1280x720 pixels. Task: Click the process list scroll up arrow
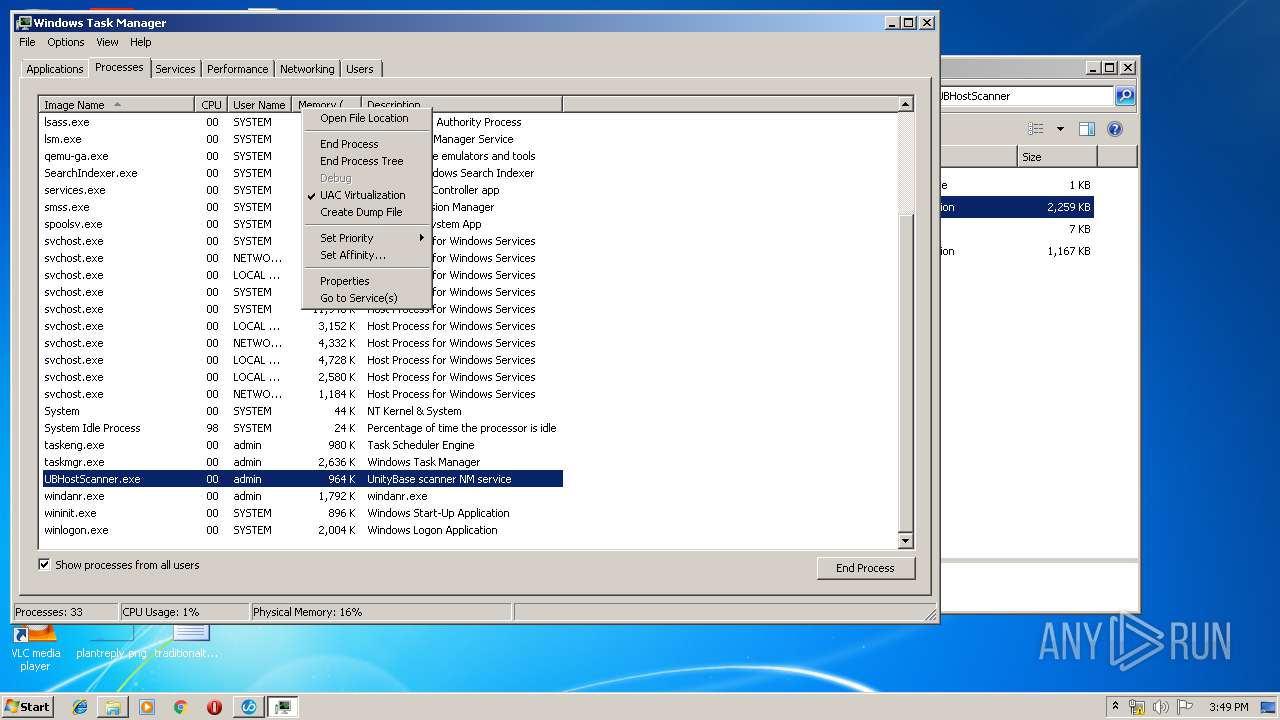coord(905,105)
